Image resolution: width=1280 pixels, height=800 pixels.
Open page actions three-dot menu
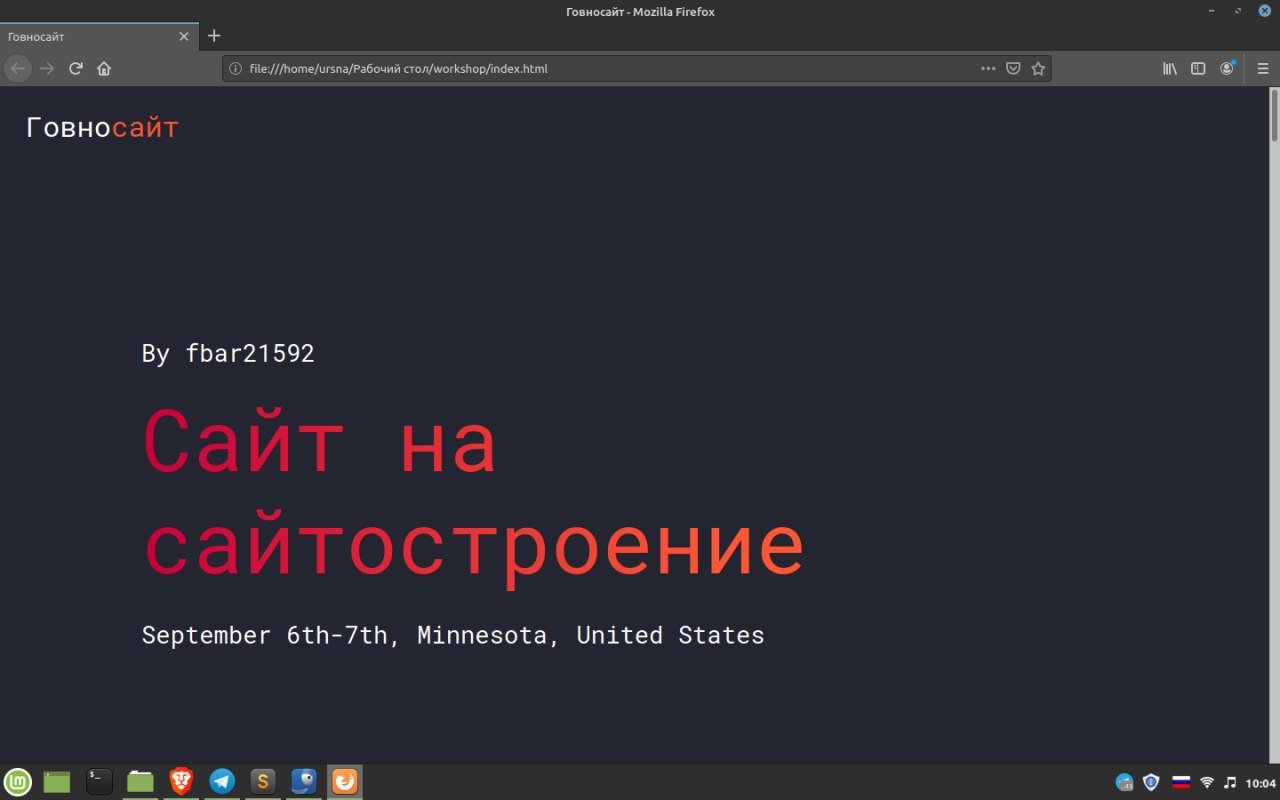point(988,69)
